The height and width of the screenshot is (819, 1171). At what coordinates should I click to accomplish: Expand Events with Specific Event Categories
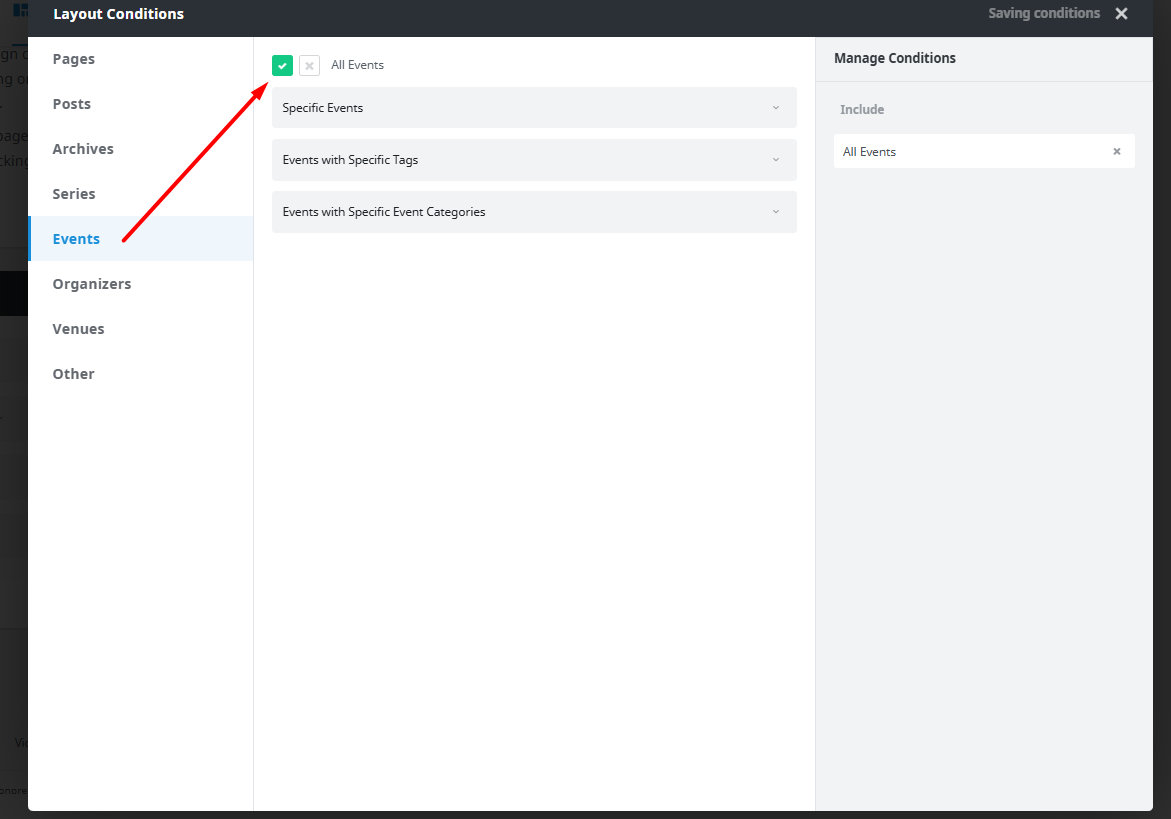coord(534,212)
